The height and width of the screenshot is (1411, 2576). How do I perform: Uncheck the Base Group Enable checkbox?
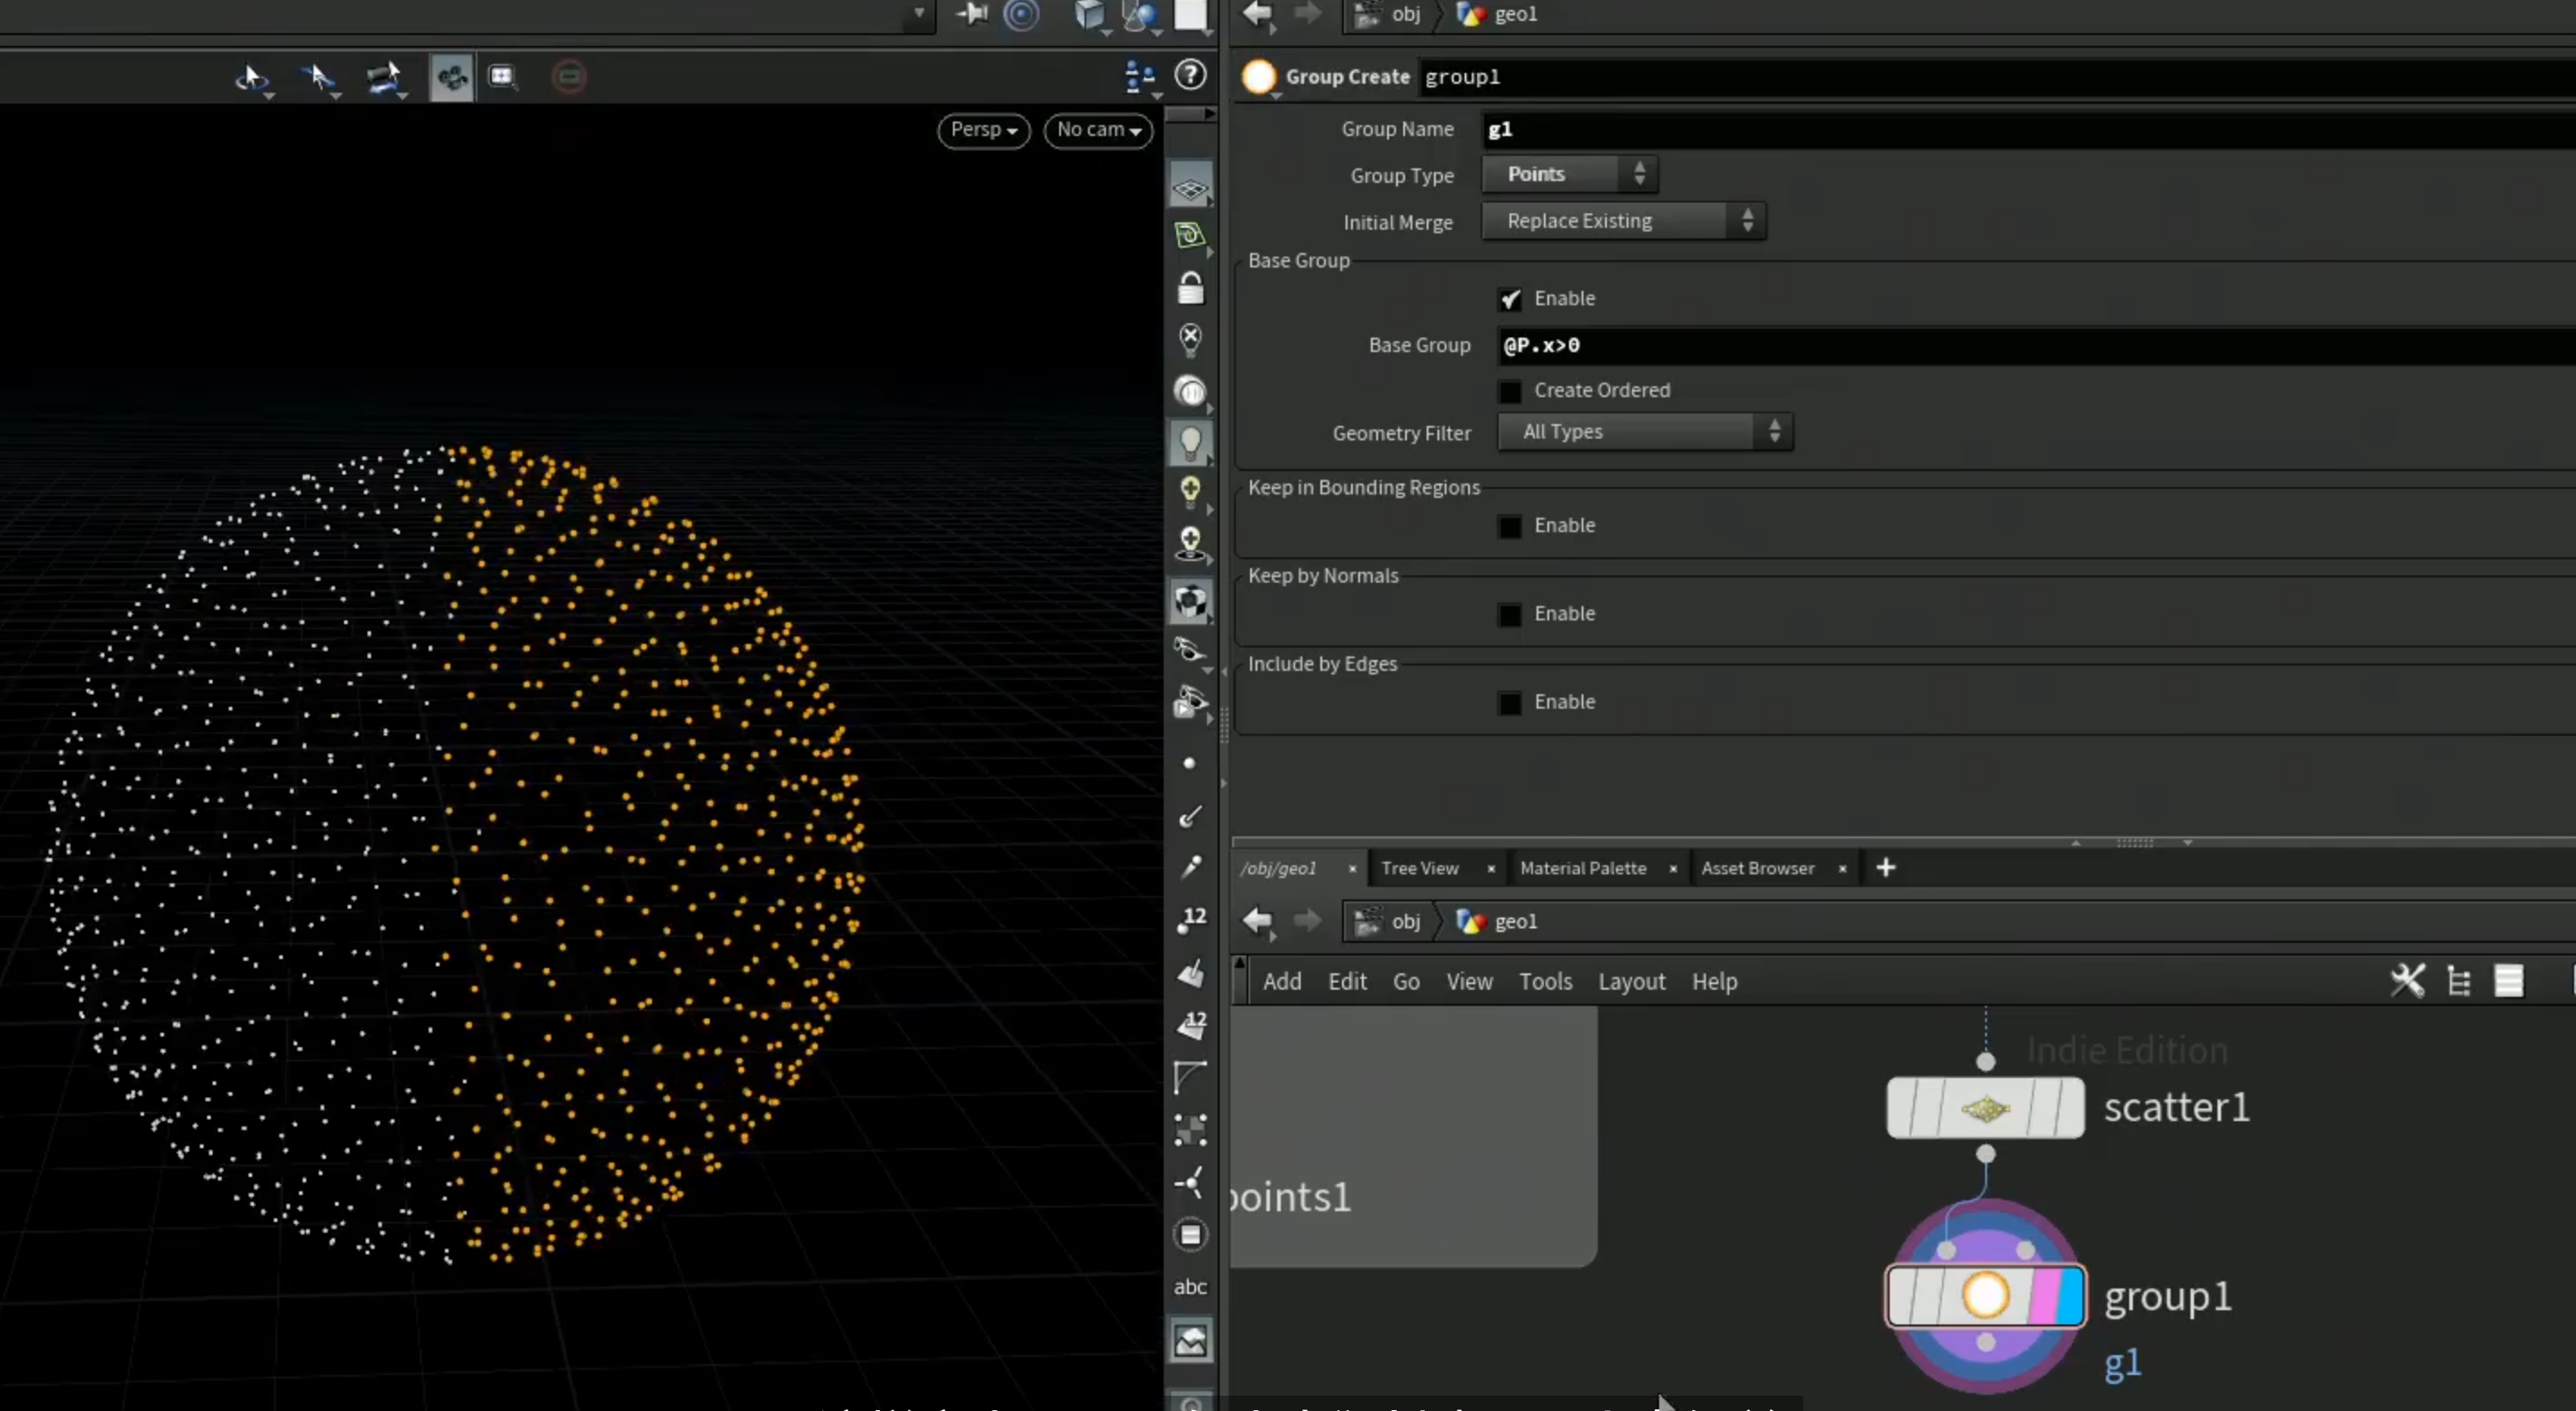pyautogui.click(x=1510, y=299)
